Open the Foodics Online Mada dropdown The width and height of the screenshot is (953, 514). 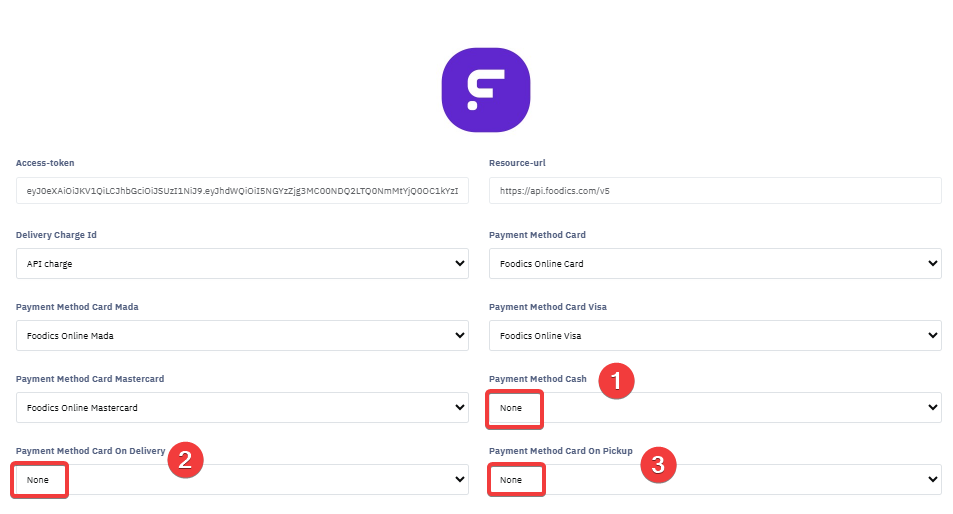(x=242, y=336)
